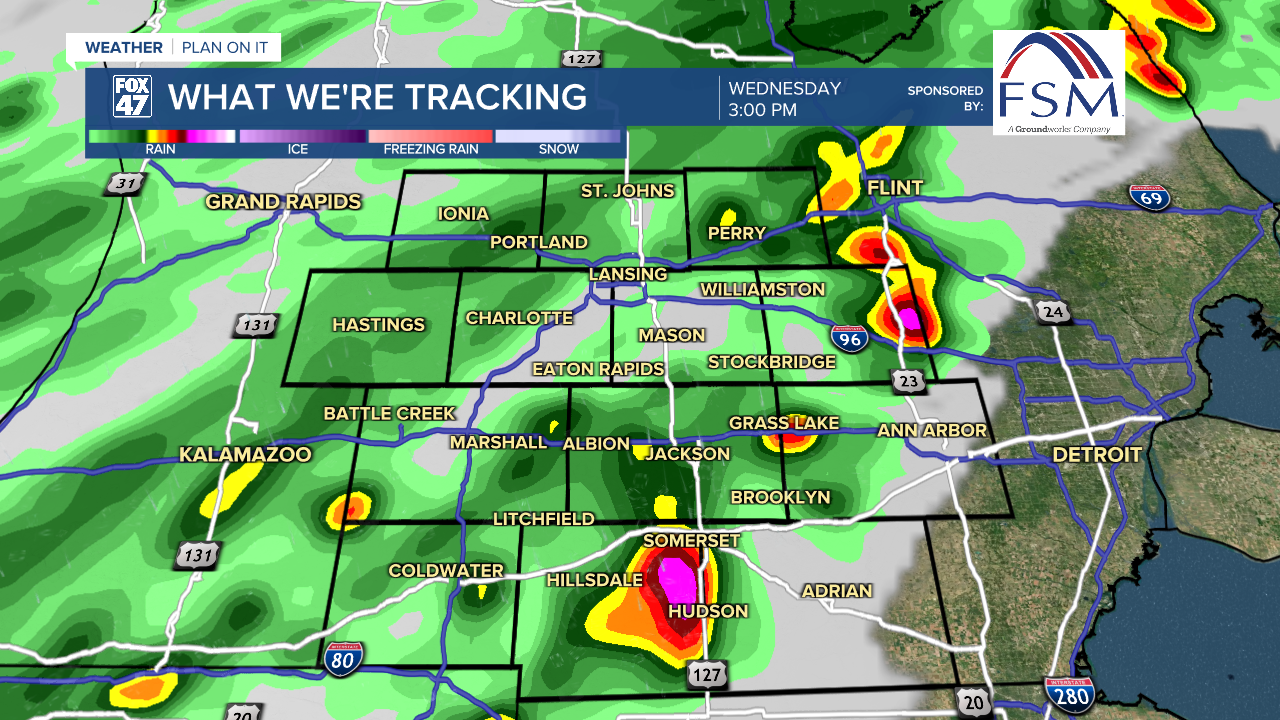The height and width of the screenshot is (720, 1280).
Task: Click the Interstate 80 highway shield
Action: click(343, 657)
